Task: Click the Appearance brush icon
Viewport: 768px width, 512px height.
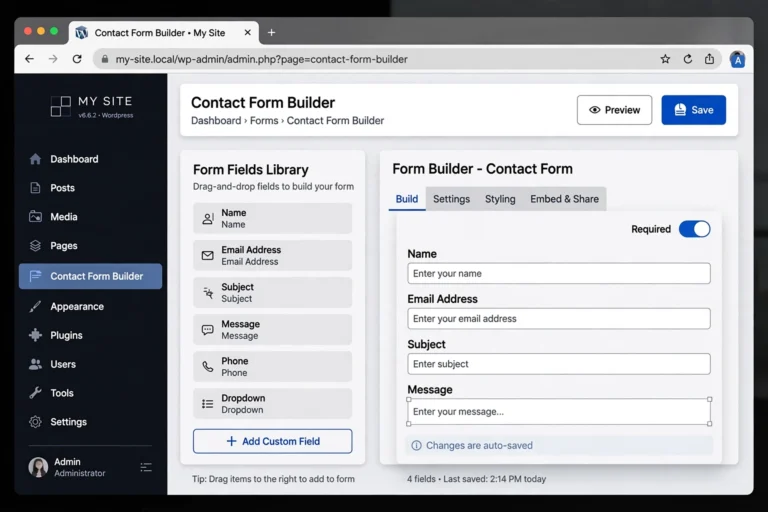Action: [x=35, y=307]
